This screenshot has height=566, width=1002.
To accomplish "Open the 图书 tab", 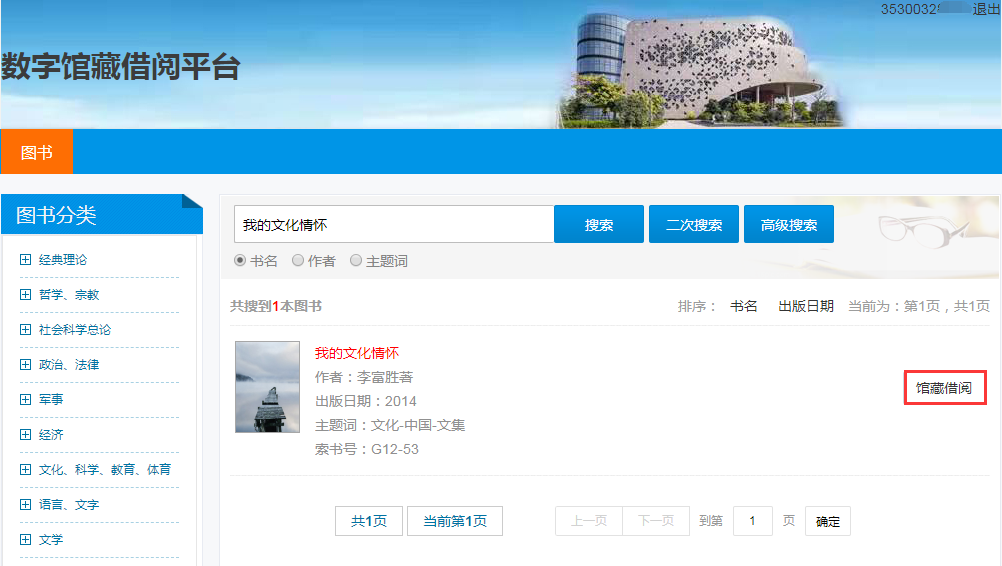I will tap(37, 152).
